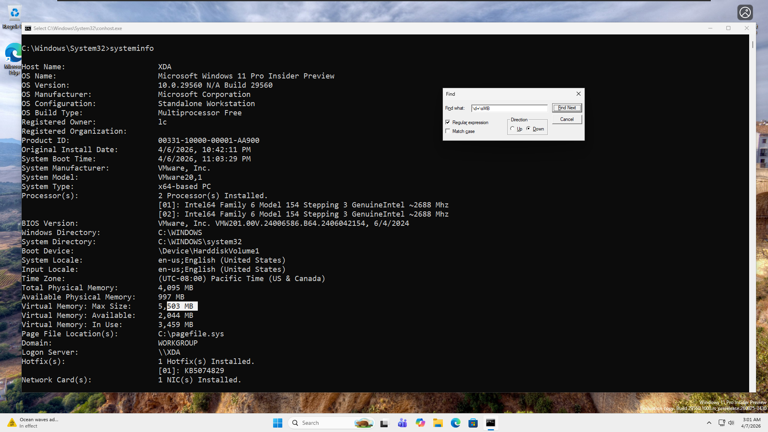Screen dimensions: 768x432
Task: Click the Windows Start button
Action: click(x=278, y=423)
